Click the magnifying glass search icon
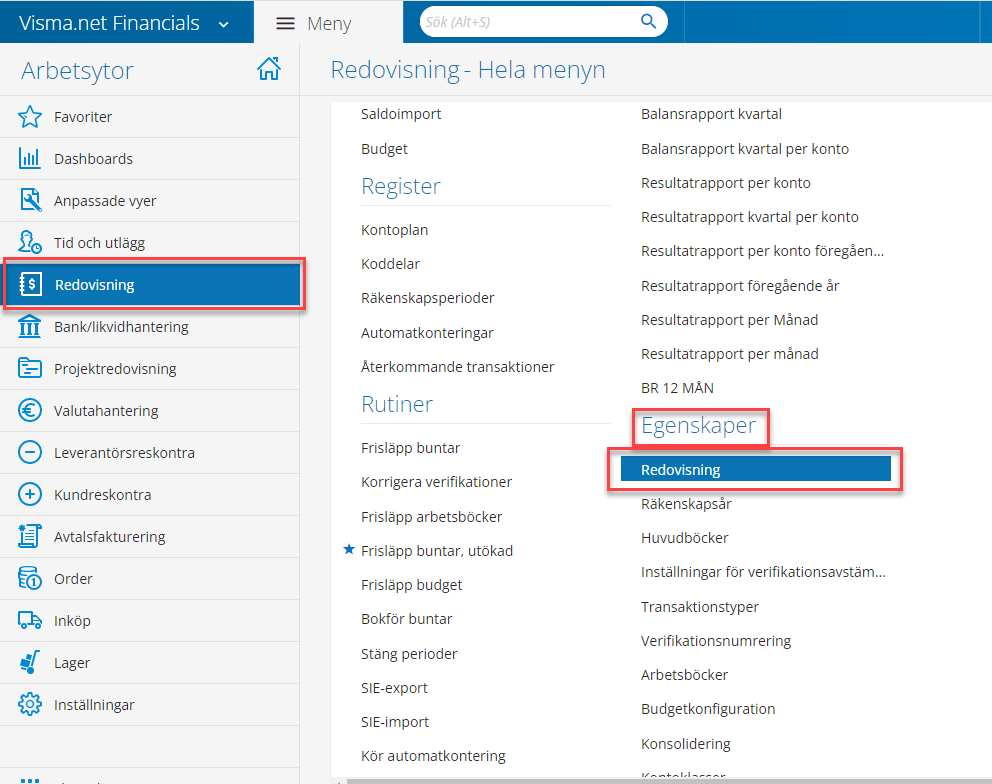 tap(648, 21)
